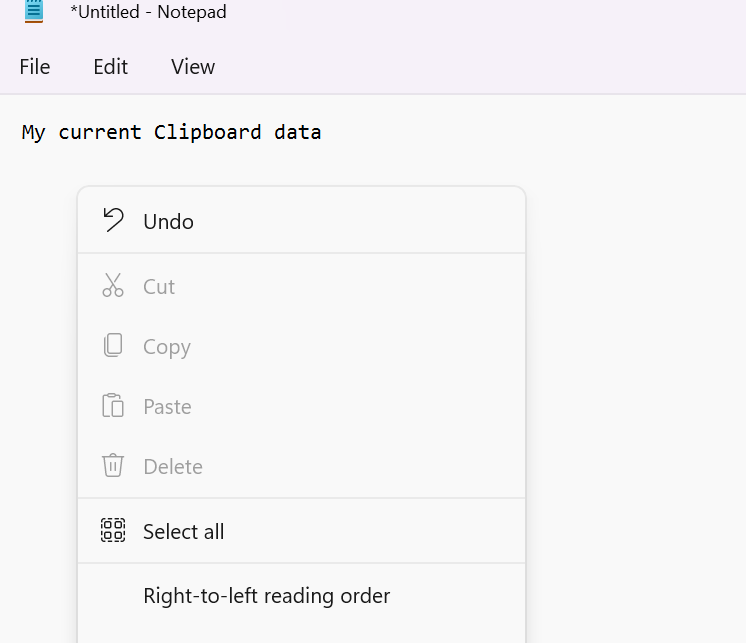This screenshot has height=643, width=746.
Task: Open the Edit menu
Action: (110, 67)
